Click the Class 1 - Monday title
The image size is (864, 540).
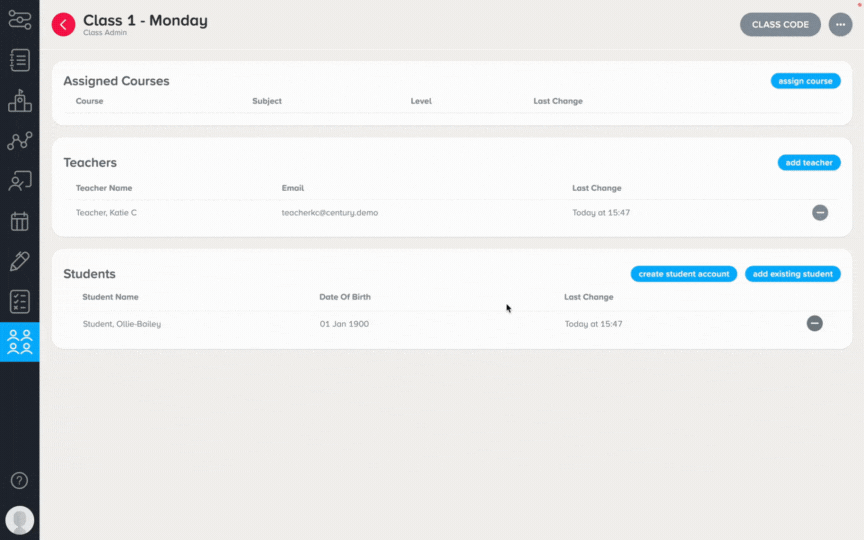click(x=145, y=20)
